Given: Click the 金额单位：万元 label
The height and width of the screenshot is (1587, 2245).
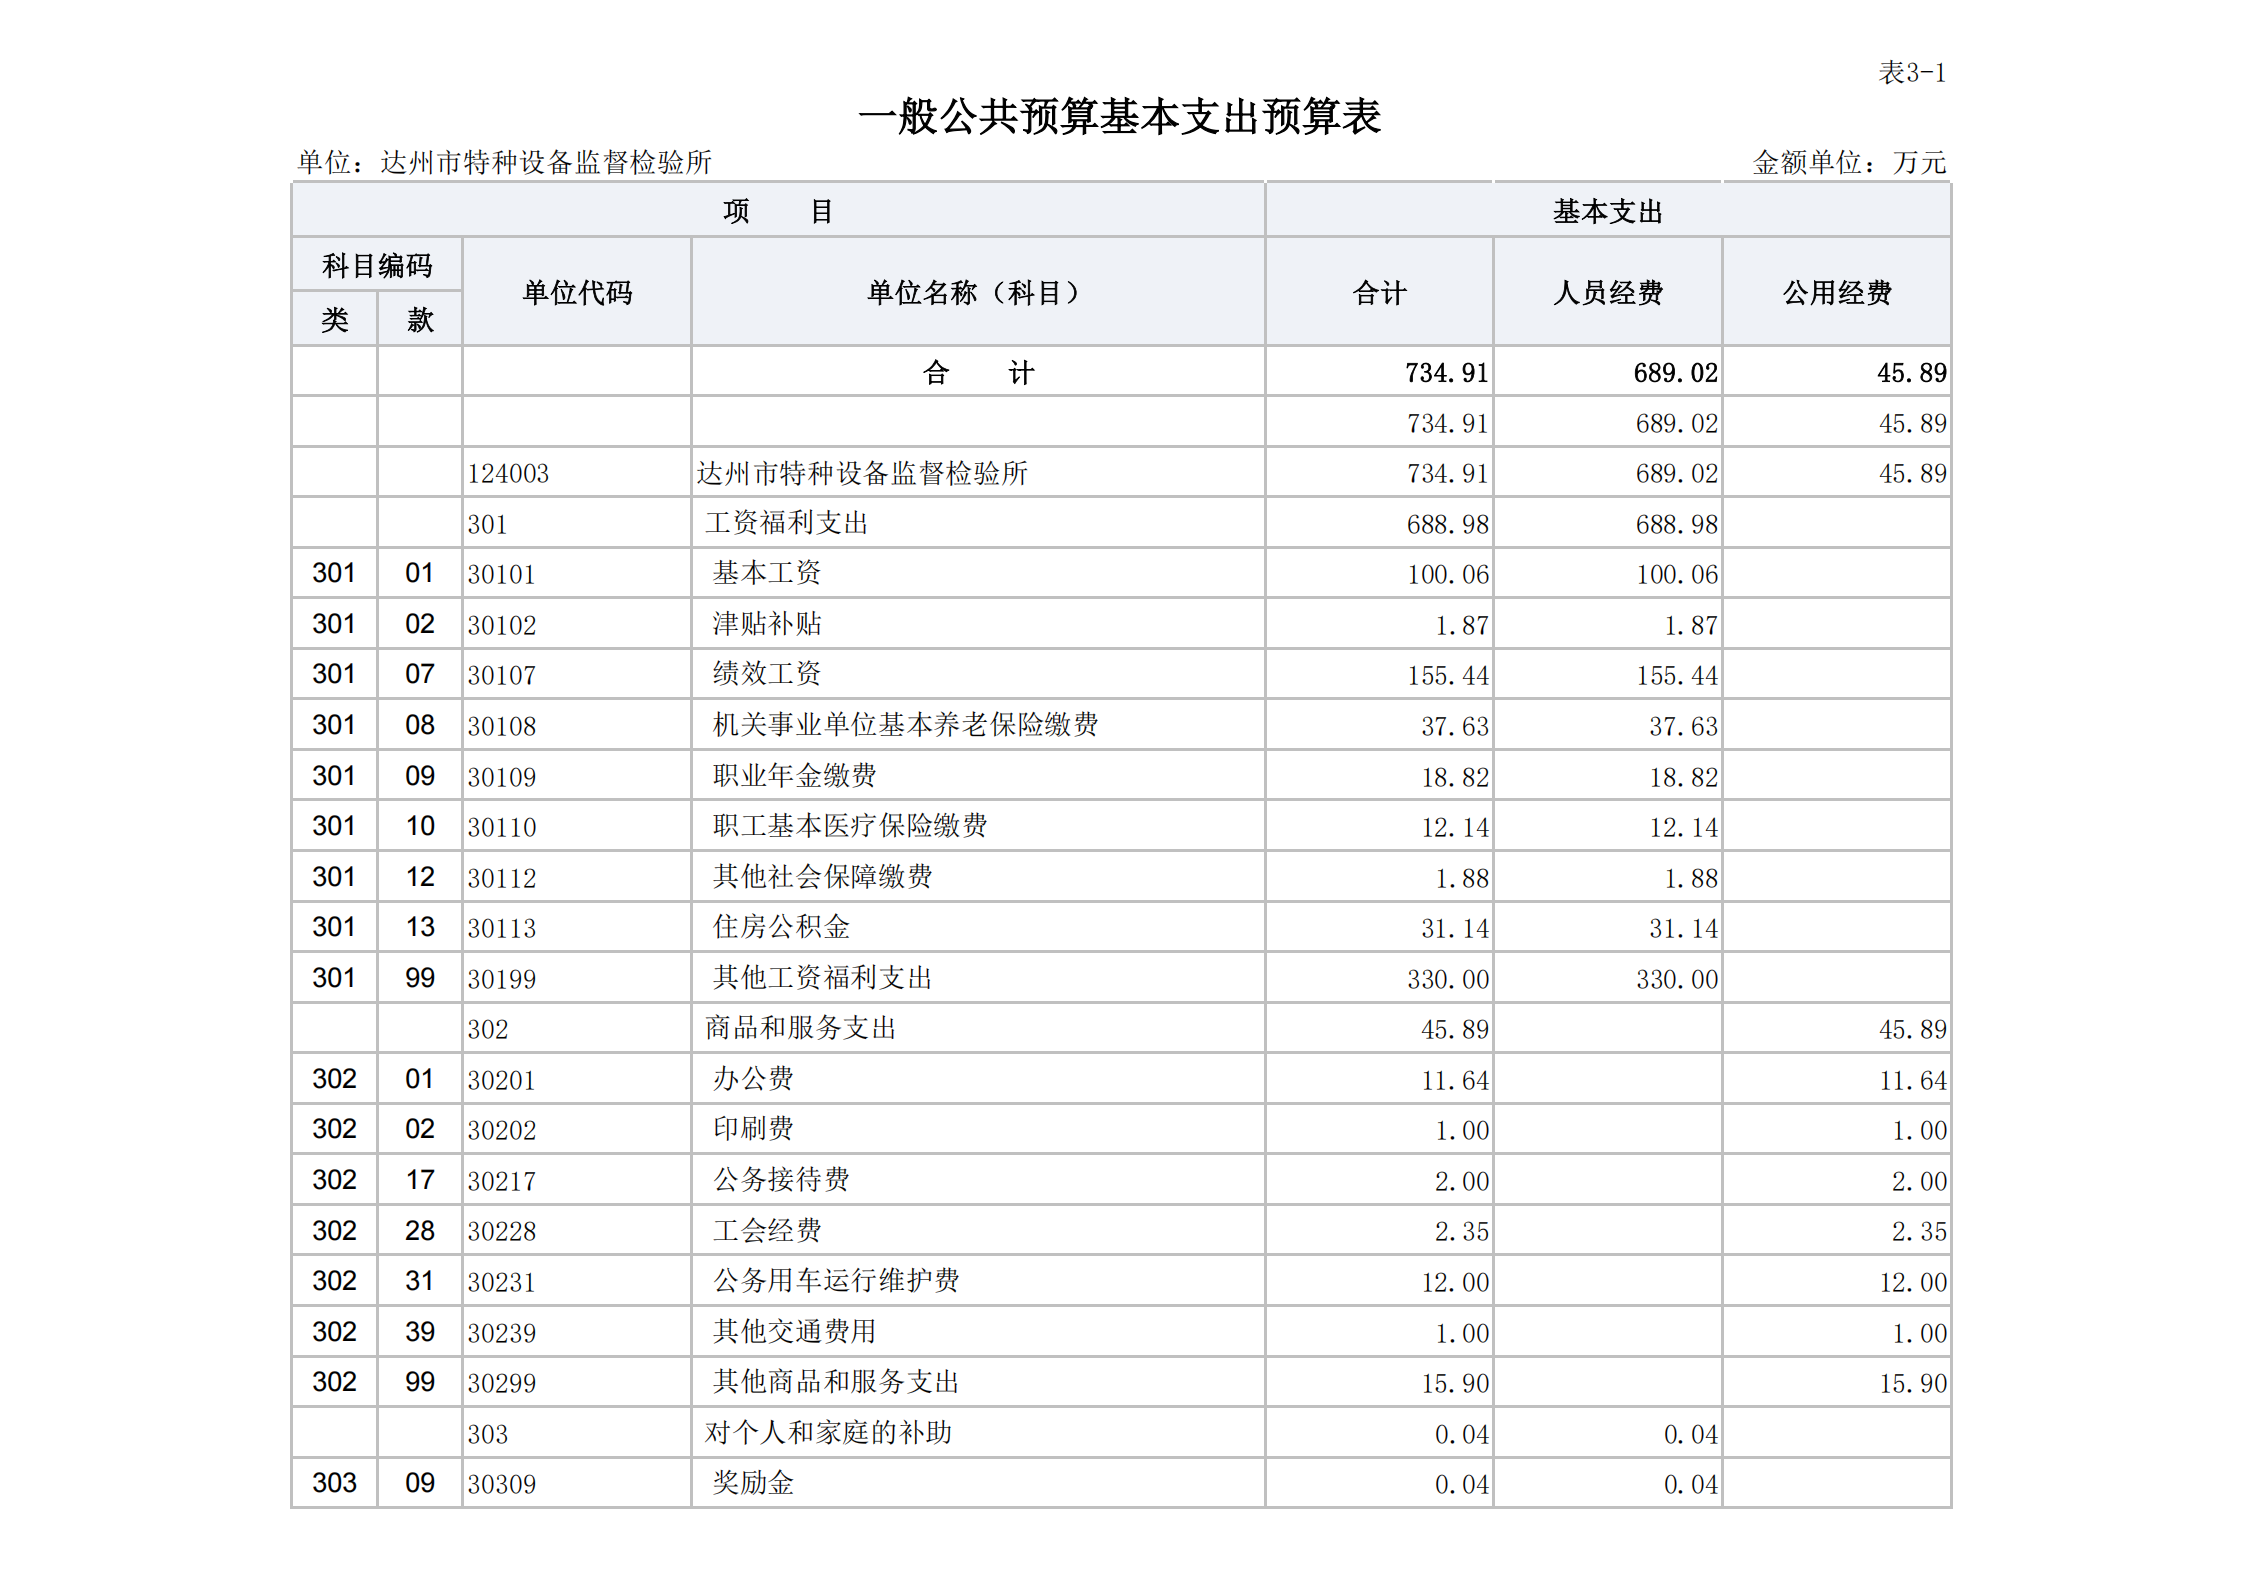Looking at the screenshot, I should point(1848,162).
